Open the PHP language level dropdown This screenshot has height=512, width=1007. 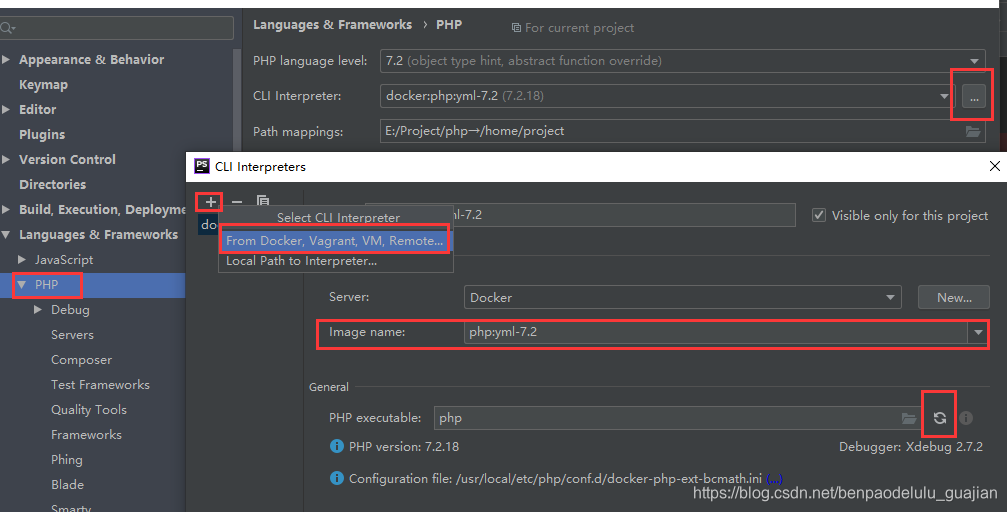[974, 61]
